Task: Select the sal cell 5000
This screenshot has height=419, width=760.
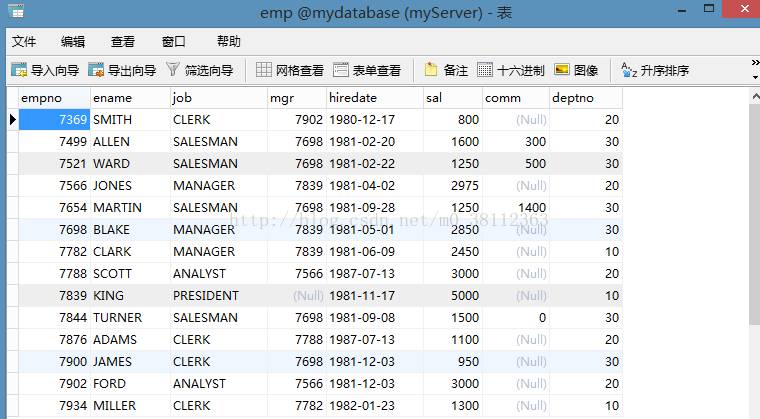Action: coord(453,295)
